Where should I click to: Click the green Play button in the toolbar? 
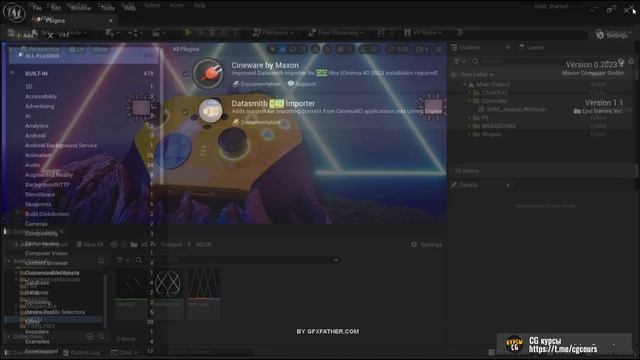(x=188, y=33)
